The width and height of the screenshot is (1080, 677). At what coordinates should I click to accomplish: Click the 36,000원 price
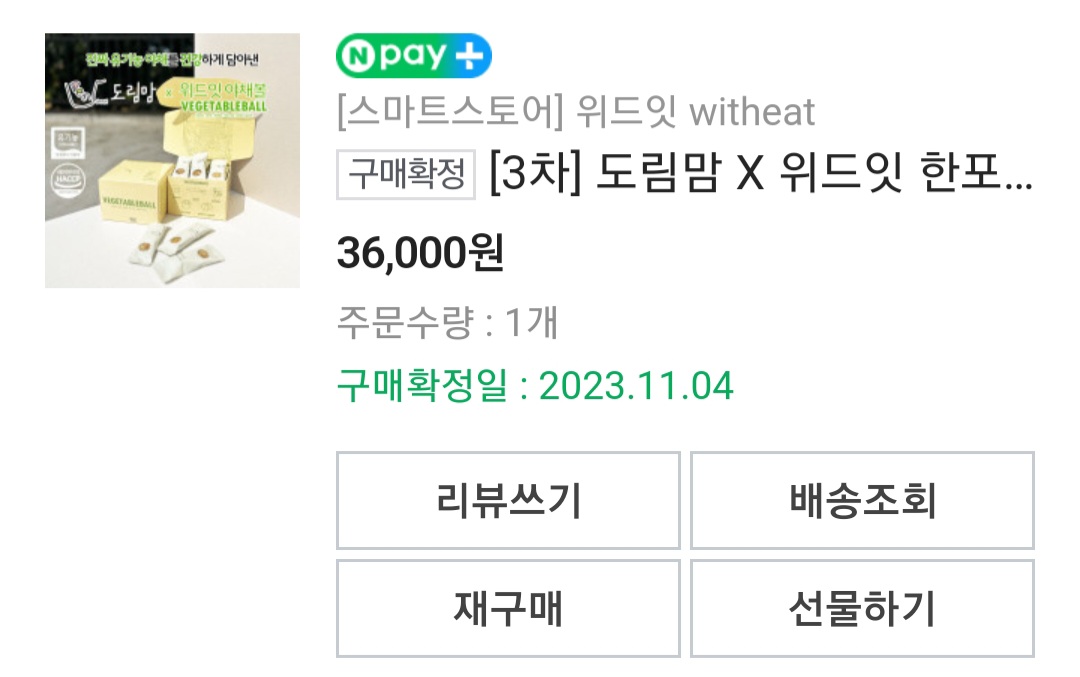(x=420, y=253)
